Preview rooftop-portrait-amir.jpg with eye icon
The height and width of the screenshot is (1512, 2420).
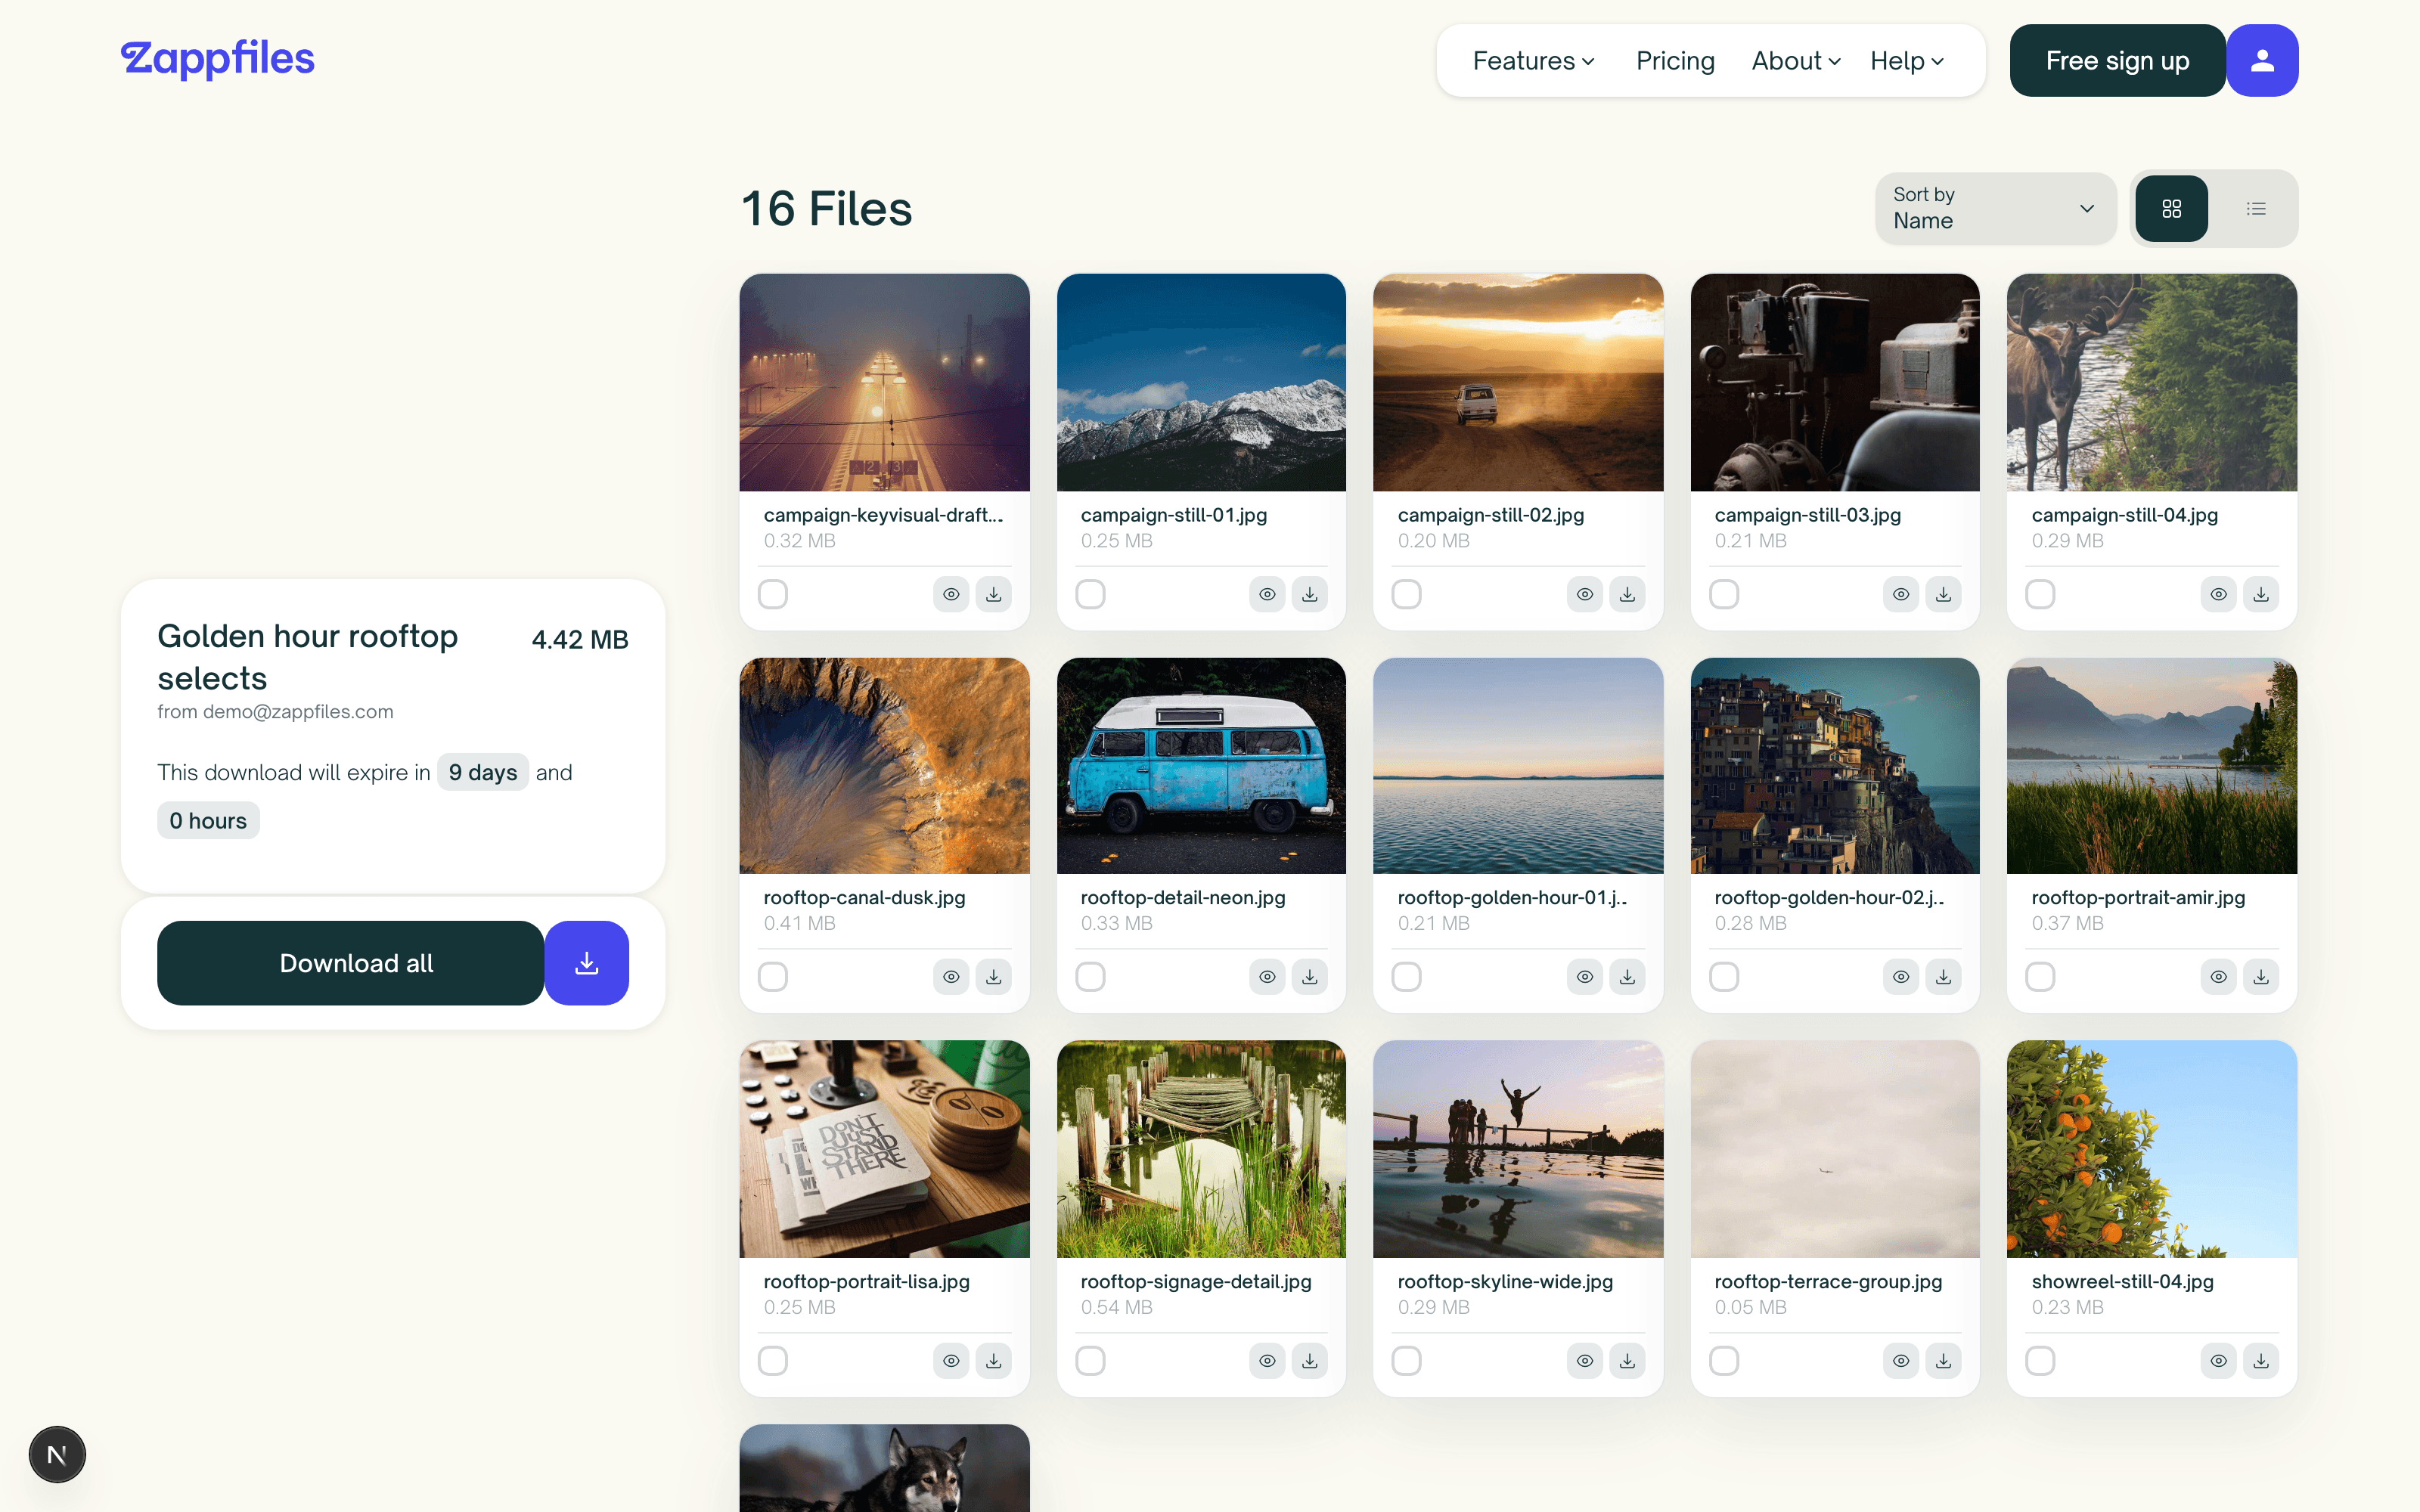click(x=2218, y=977)
